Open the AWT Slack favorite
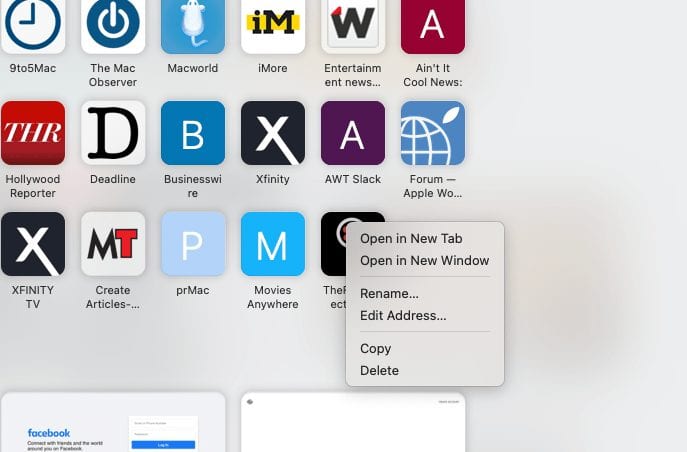Screen dimensions: 687x452 (x=353, y=133)
